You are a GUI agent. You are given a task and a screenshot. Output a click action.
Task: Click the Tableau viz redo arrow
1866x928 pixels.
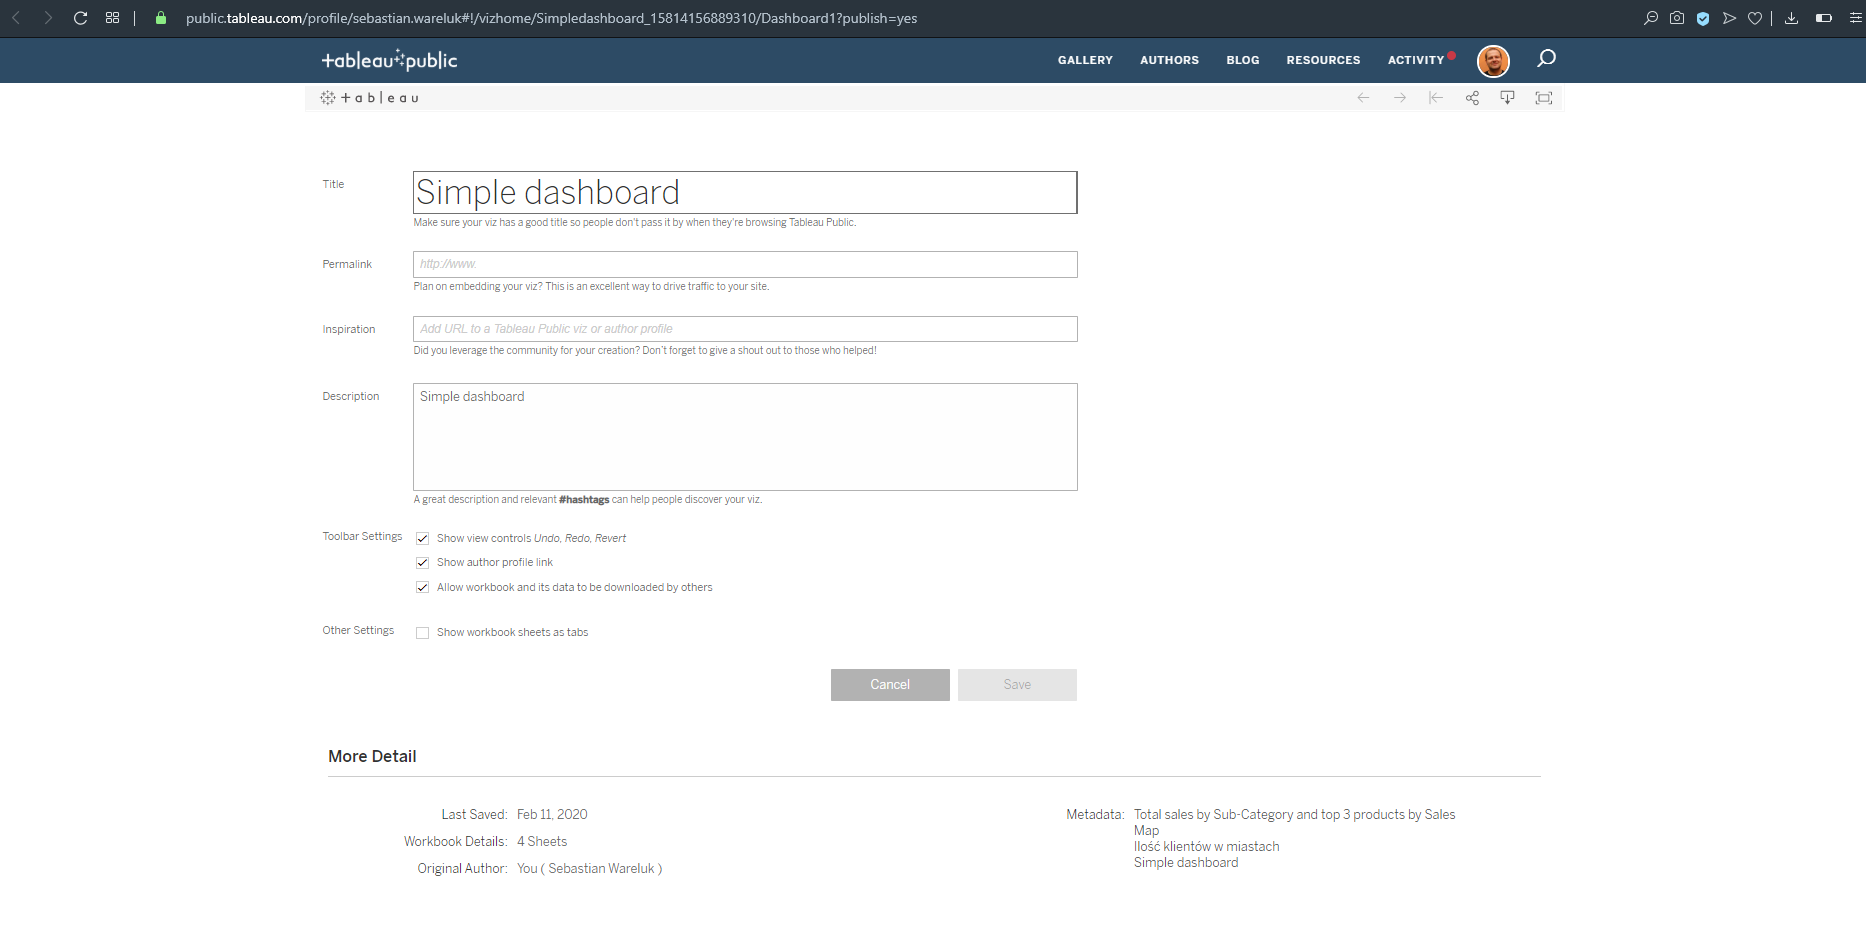point(1400,98)
